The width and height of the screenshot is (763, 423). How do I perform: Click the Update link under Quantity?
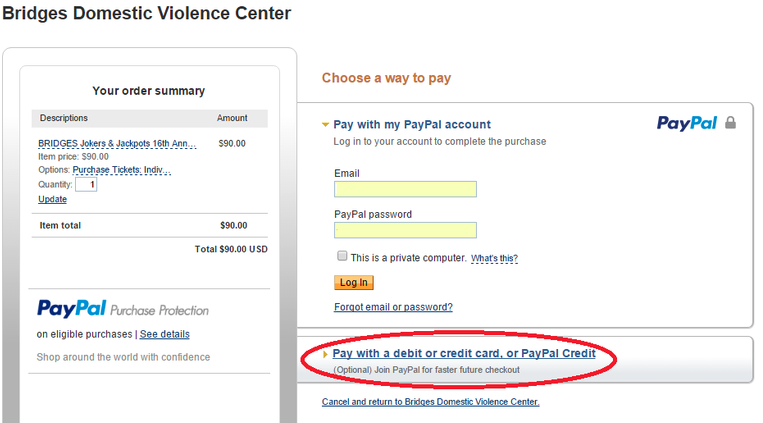pyautogui.click(x=53, y=199)
